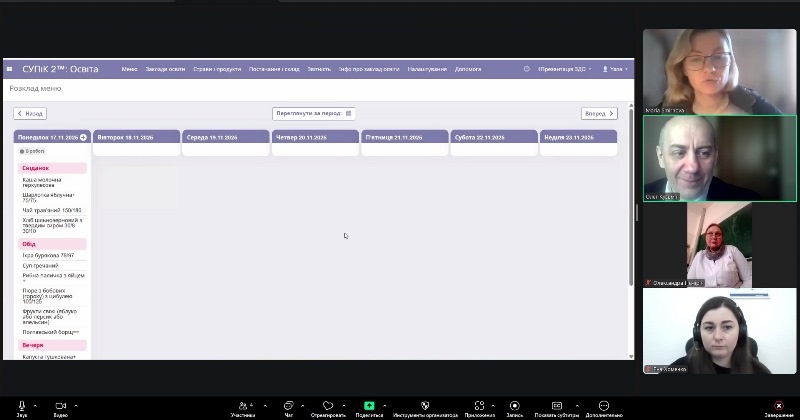Open the Zoom chat (Чат)
The height and width of the screenshot is (420, 800).
coord(289,408)
